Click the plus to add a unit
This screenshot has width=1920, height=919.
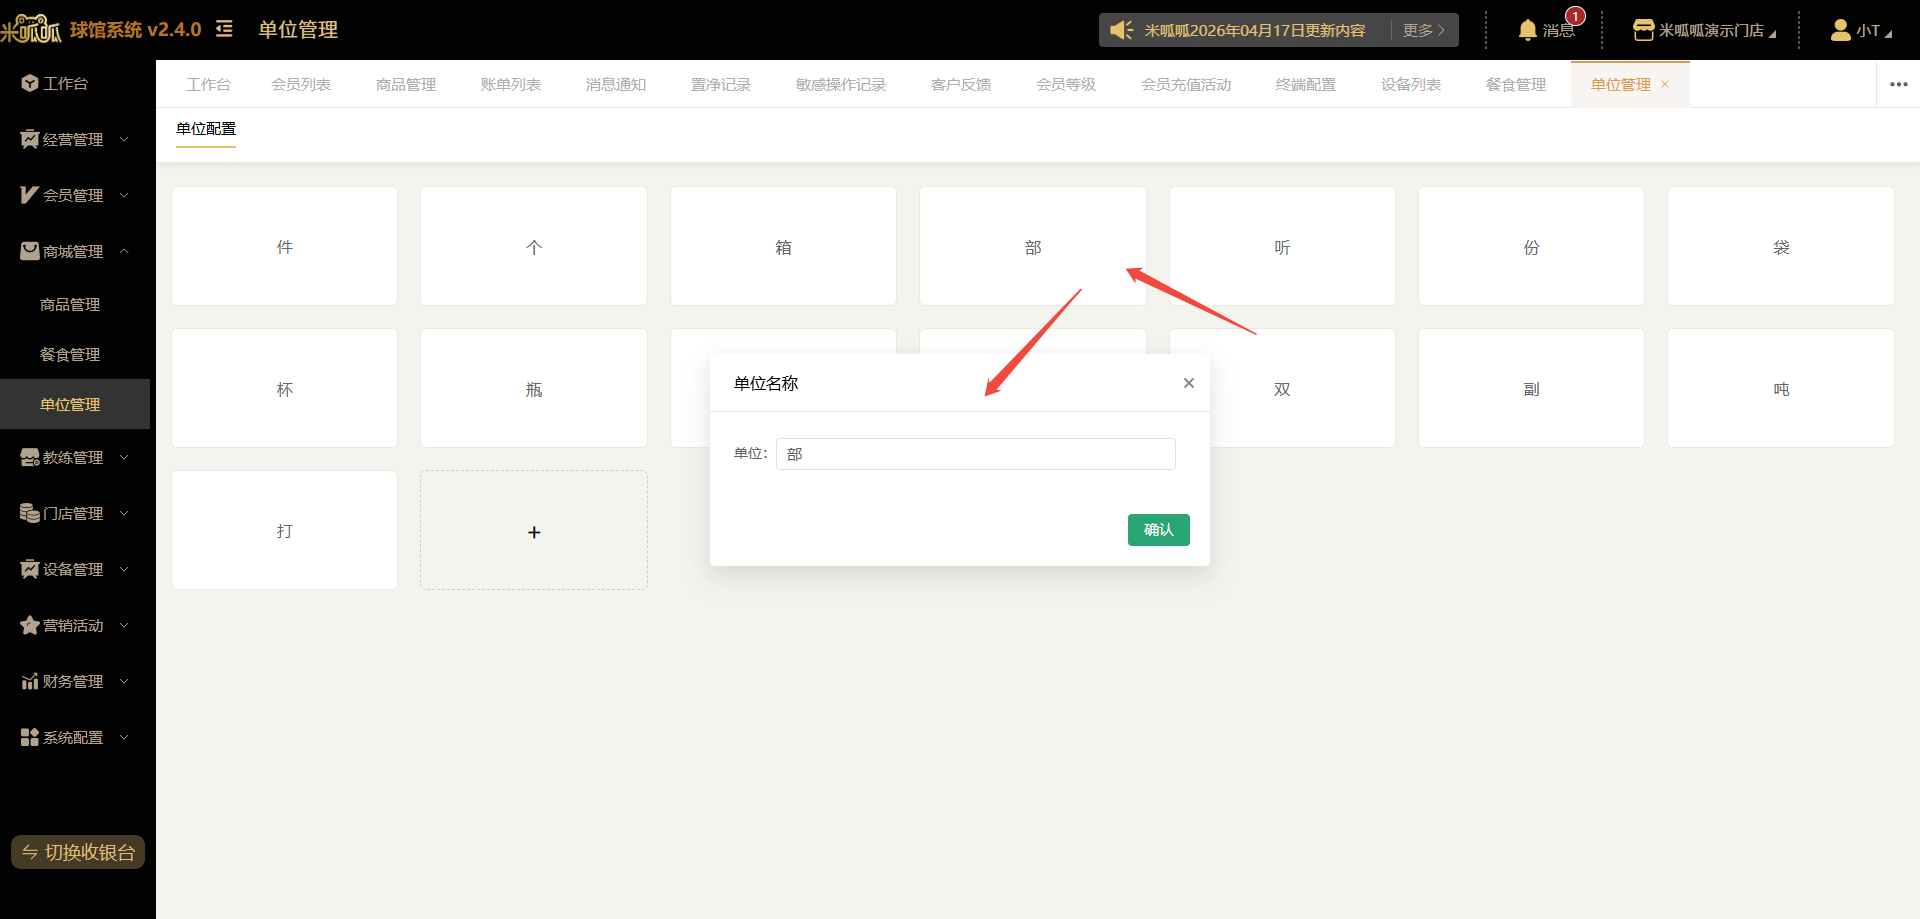tap(534, 532)
